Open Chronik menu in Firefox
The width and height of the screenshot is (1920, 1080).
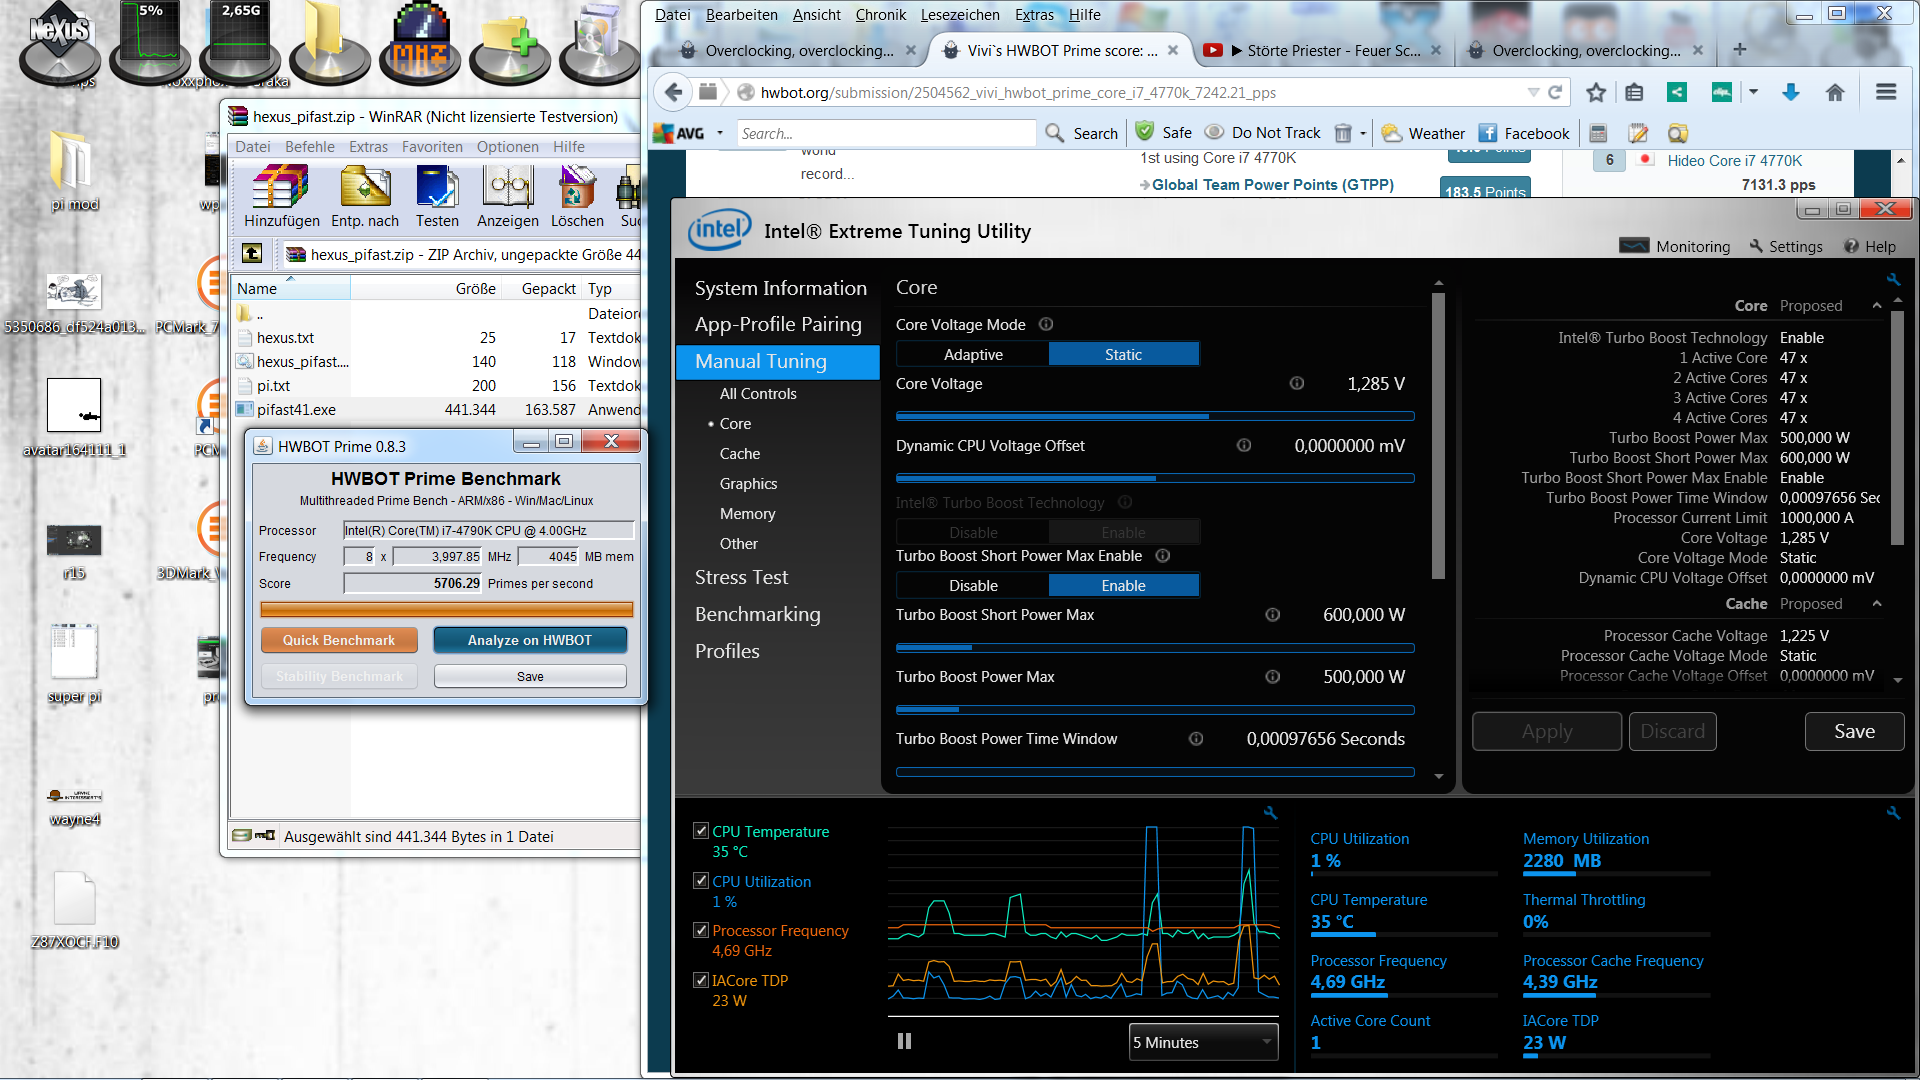[x=881, y=14]
